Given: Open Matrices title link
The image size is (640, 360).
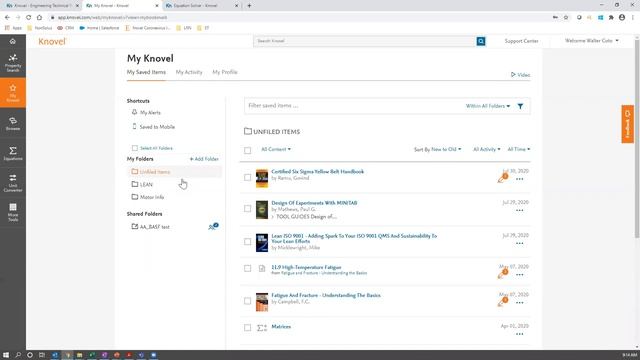Looking at the screenshot, I should click(281, 327).
